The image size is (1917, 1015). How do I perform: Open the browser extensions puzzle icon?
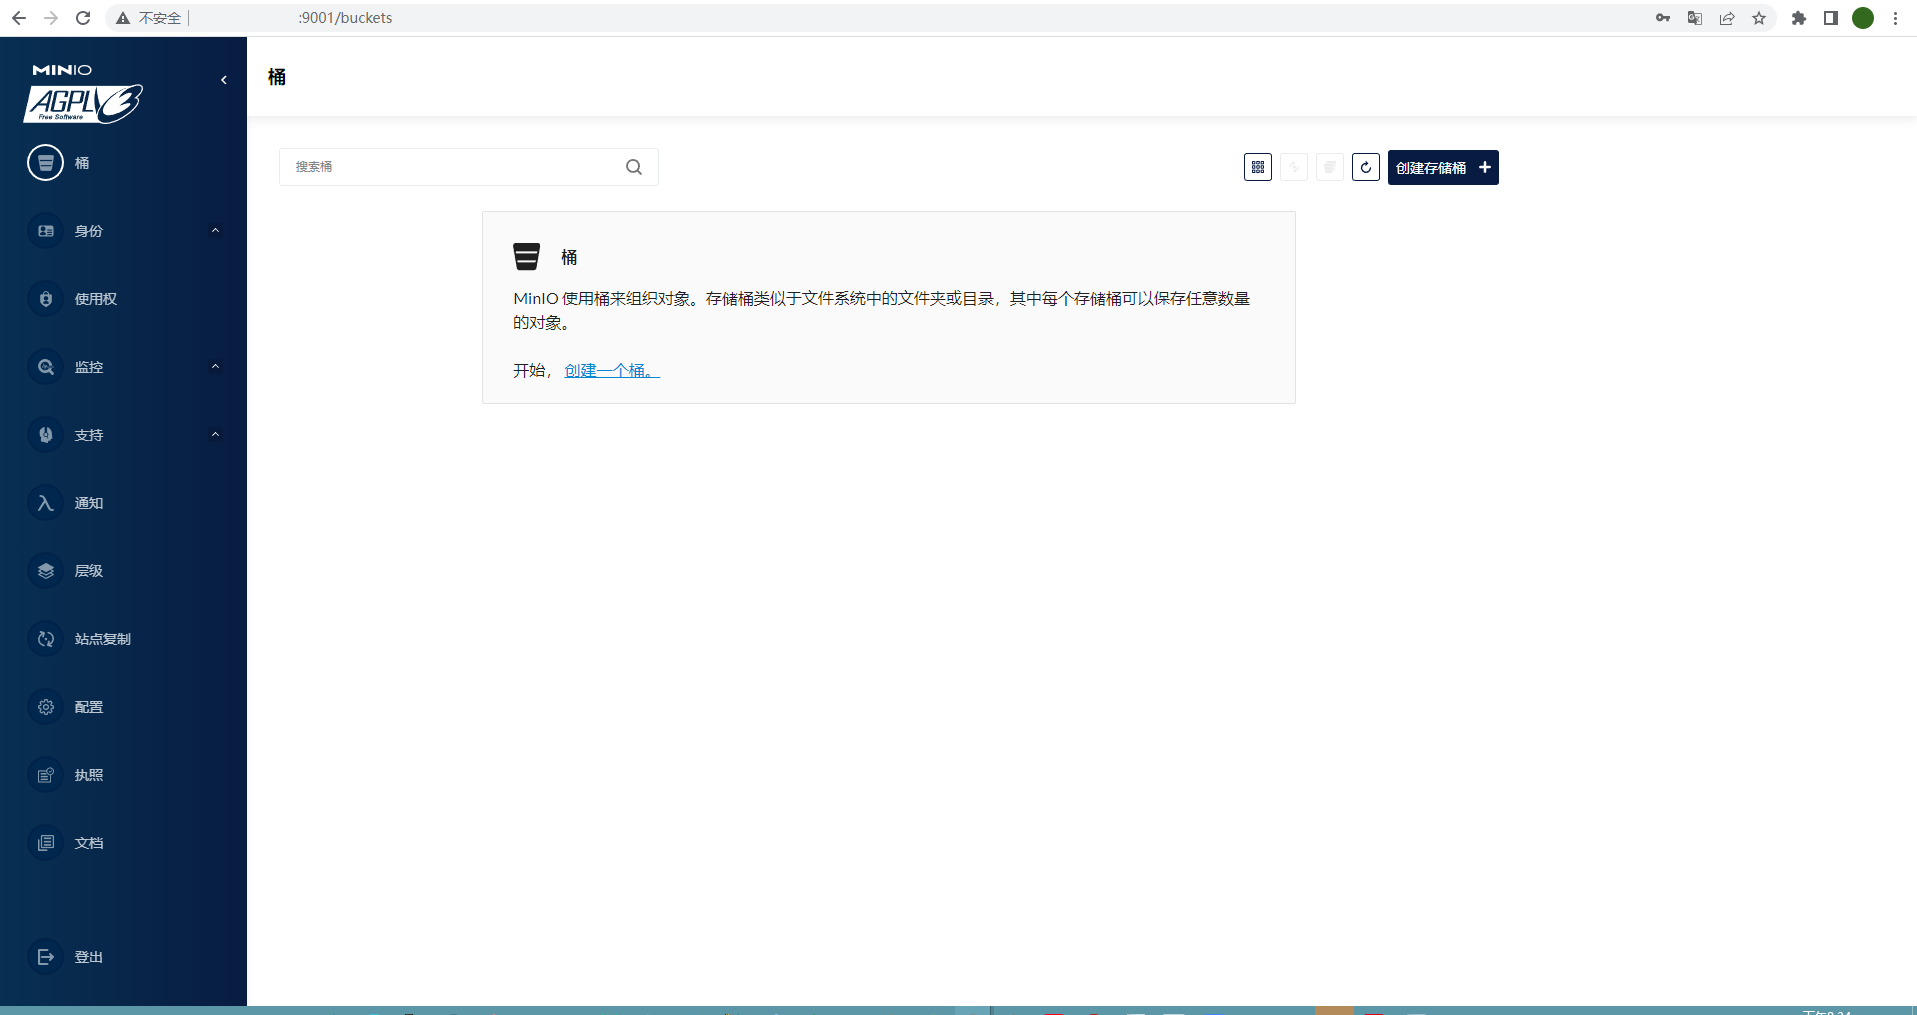click(1799, 18)
